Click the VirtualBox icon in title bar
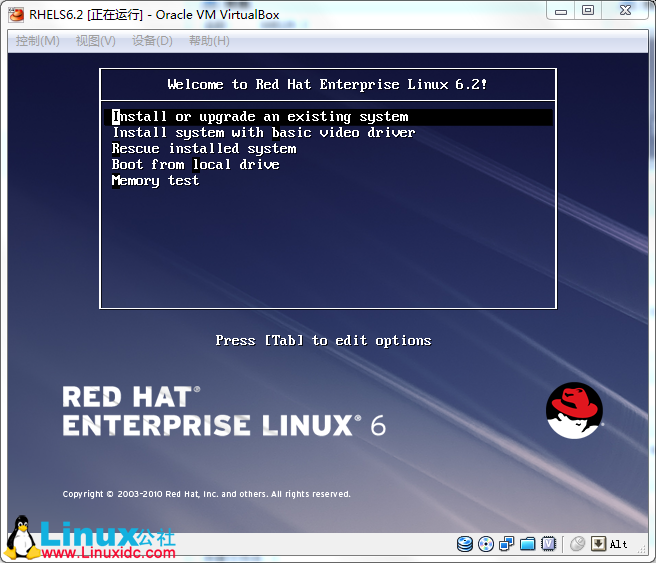 [x=16, y=15]
